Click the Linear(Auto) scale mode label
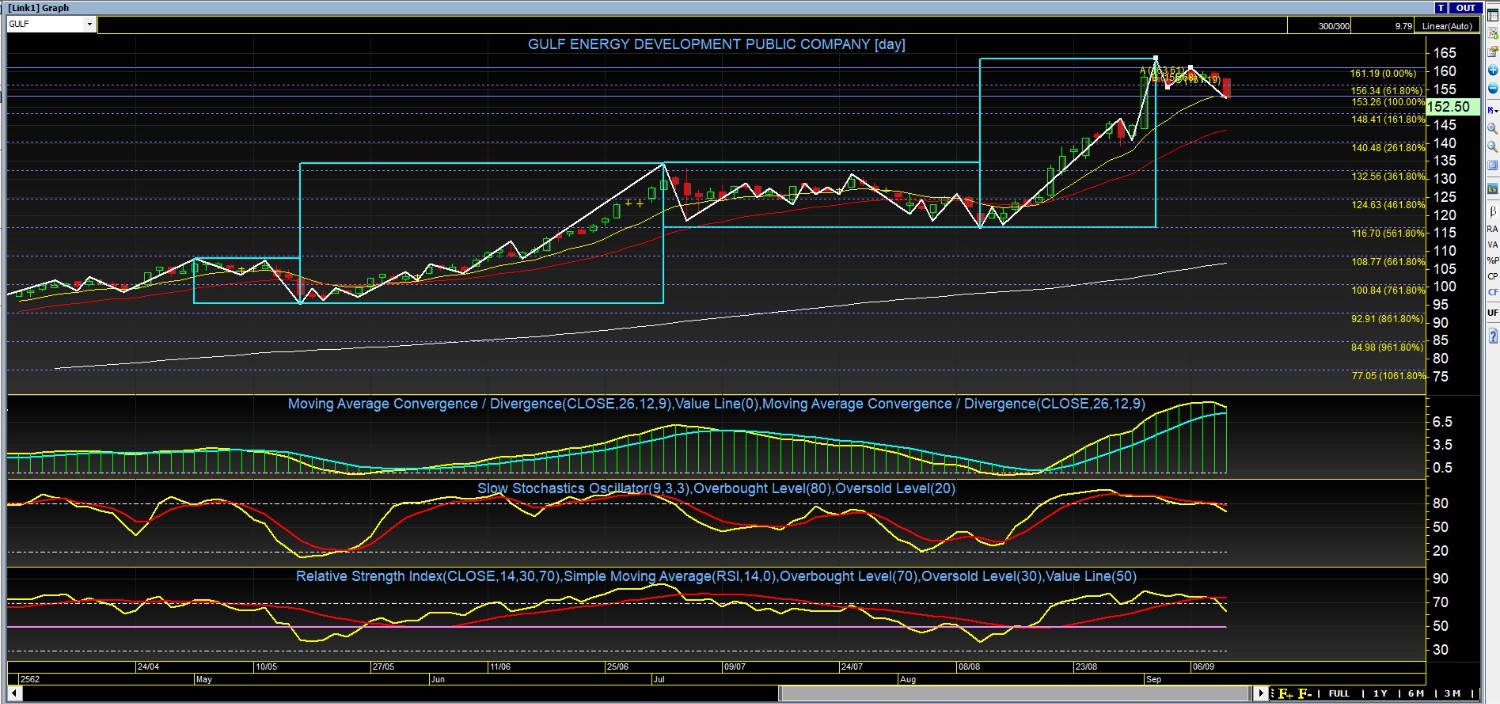 [1448, 26]
